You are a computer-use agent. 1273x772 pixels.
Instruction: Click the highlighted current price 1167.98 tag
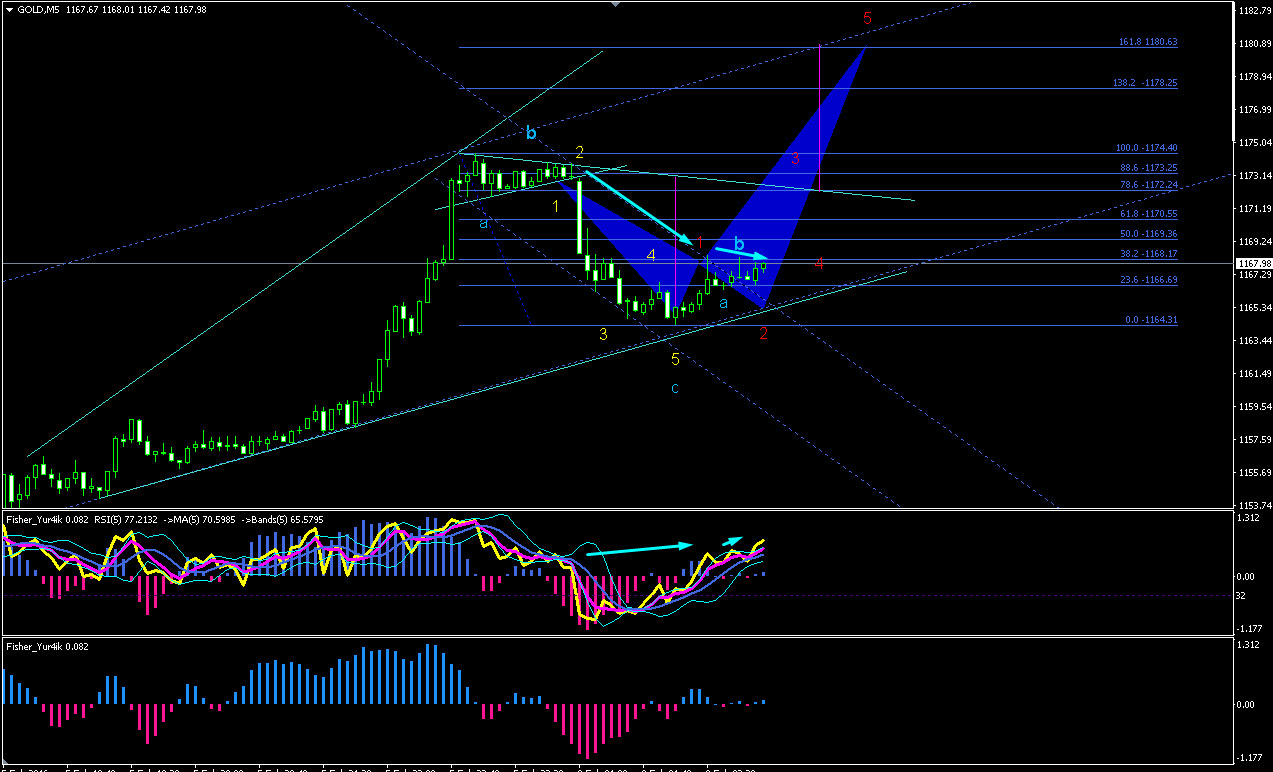coord(1254,264)
